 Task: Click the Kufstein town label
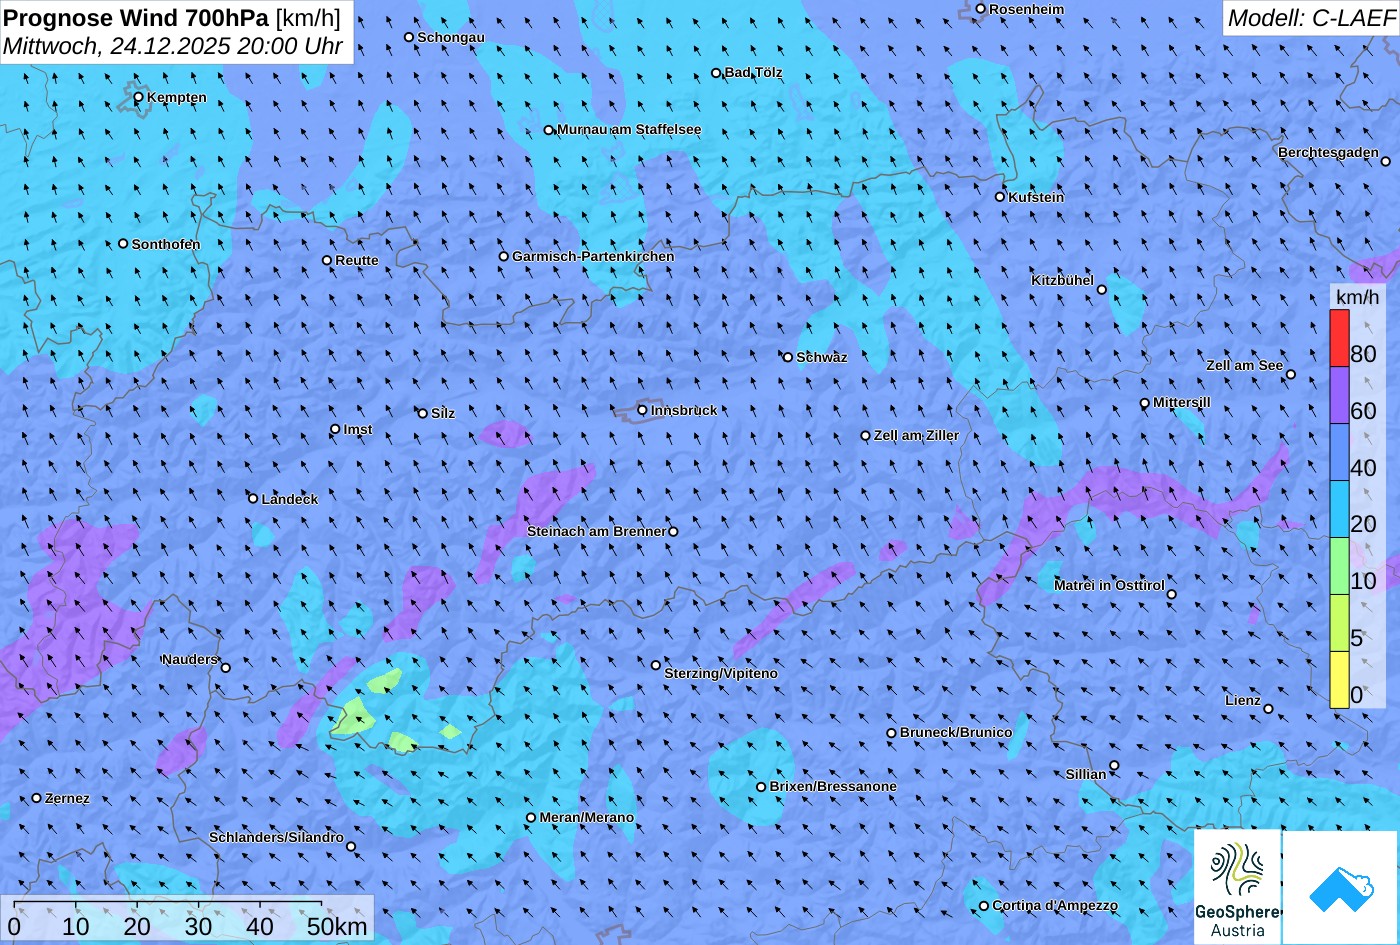point(1036,197)
